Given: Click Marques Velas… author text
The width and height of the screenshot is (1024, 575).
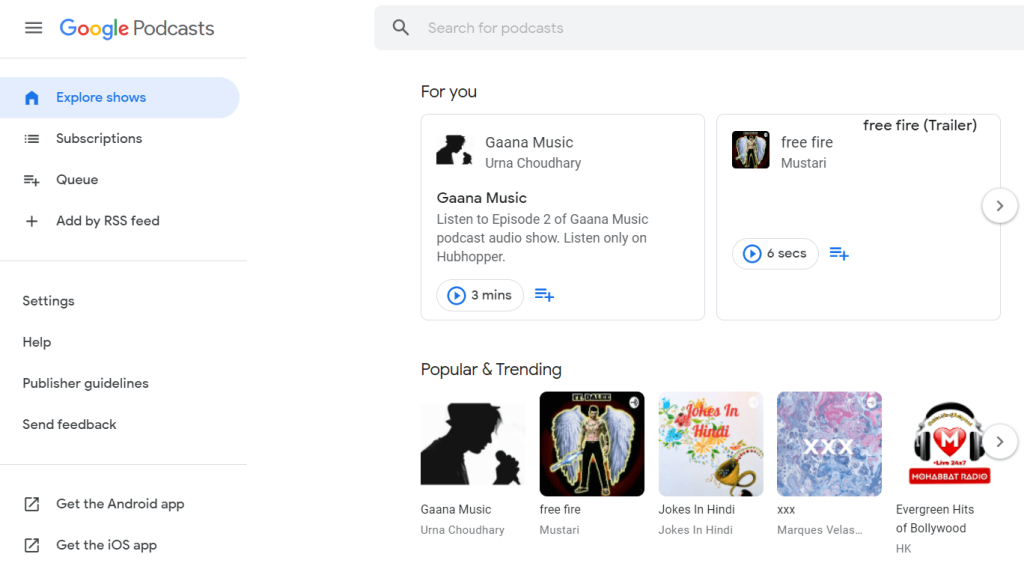Looking at the screenshot, I should [x=820, y=530].
